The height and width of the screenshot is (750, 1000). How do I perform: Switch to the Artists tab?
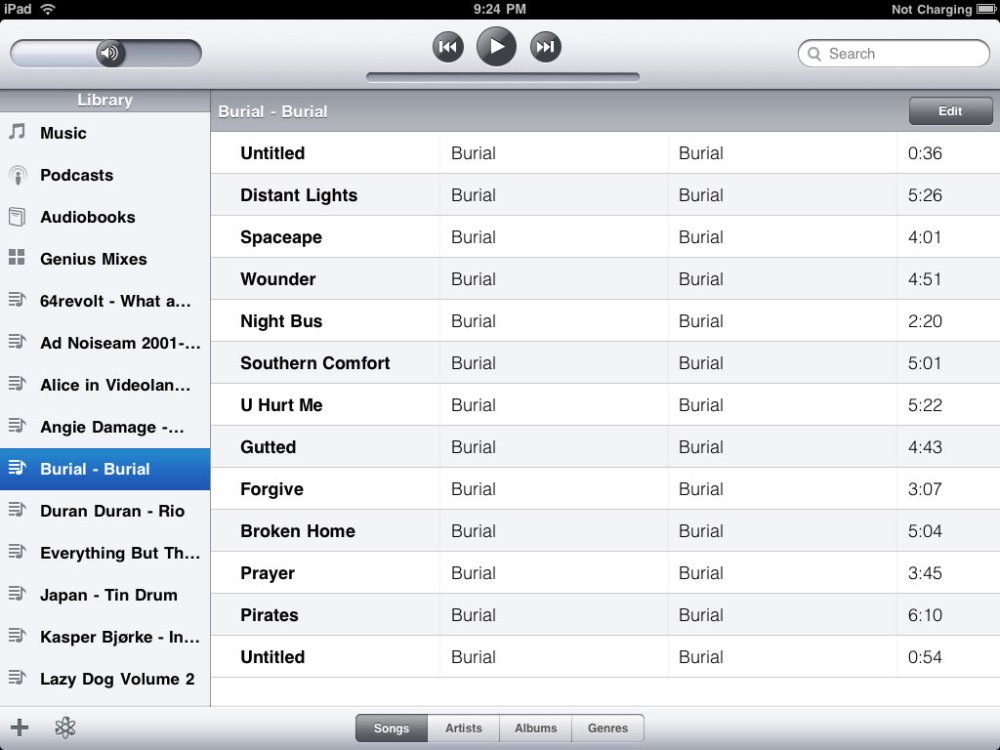click(x=464, y=728)
